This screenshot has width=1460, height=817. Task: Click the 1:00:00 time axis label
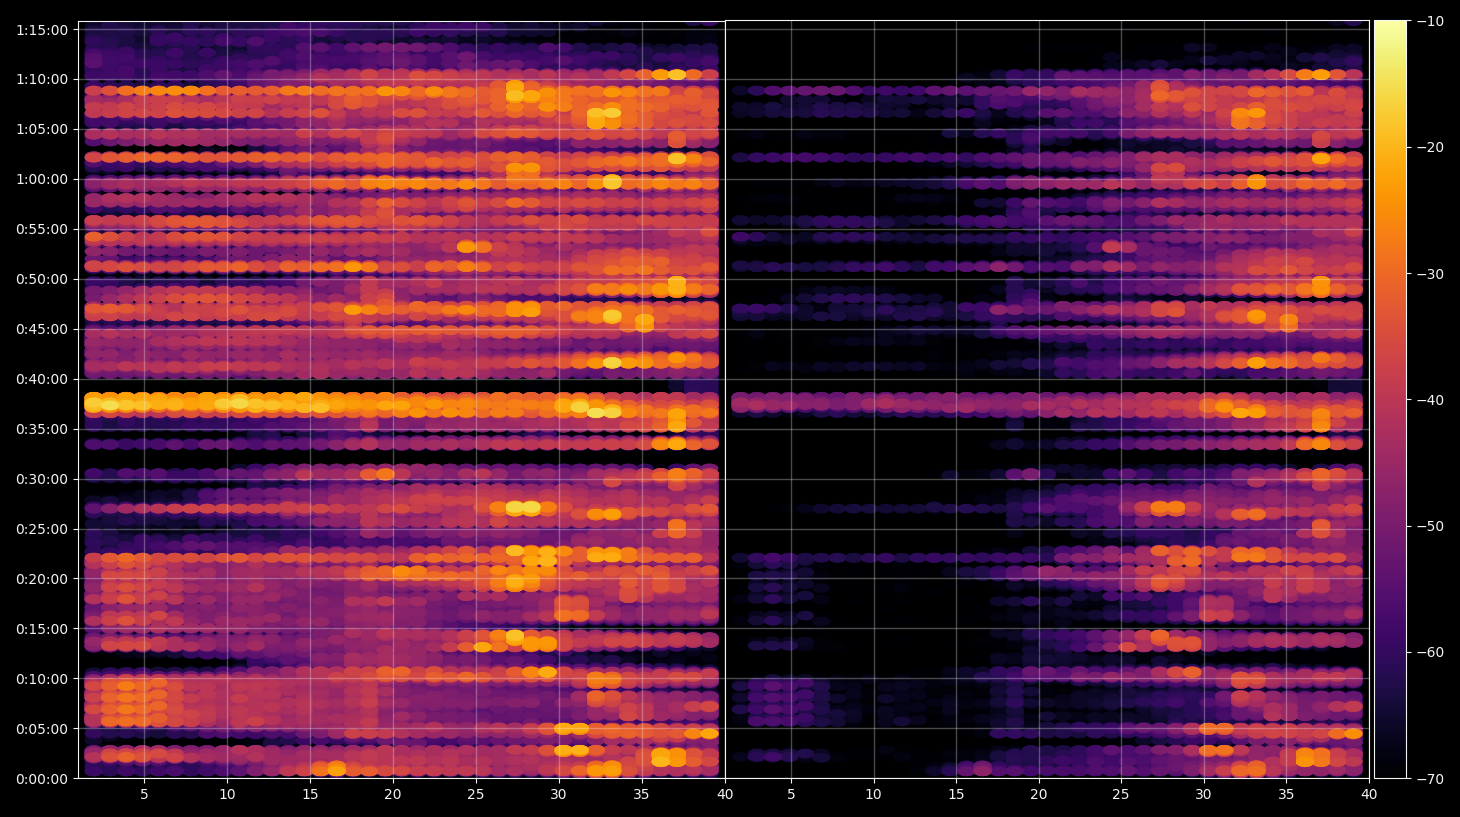pyautogui.click(x=42, y=180)
